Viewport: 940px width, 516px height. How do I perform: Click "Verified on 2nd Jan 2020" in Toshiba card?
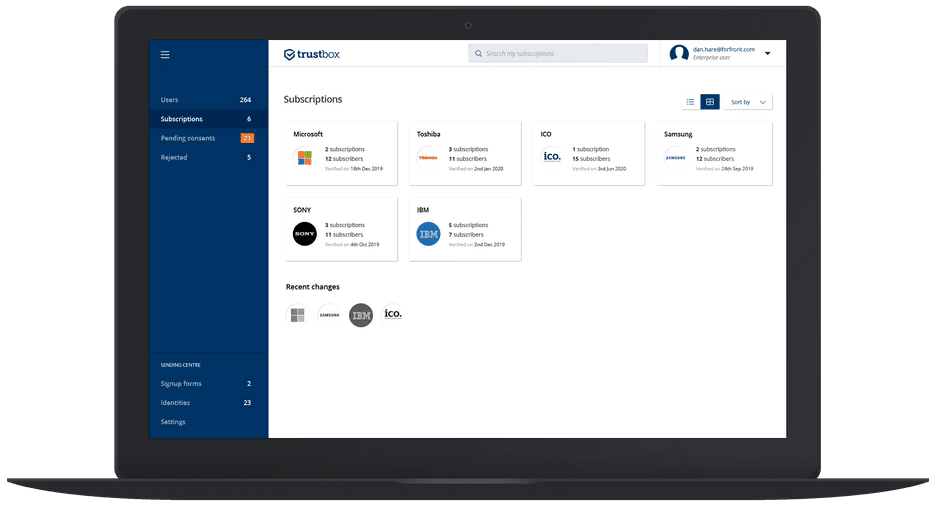[476, 169]
